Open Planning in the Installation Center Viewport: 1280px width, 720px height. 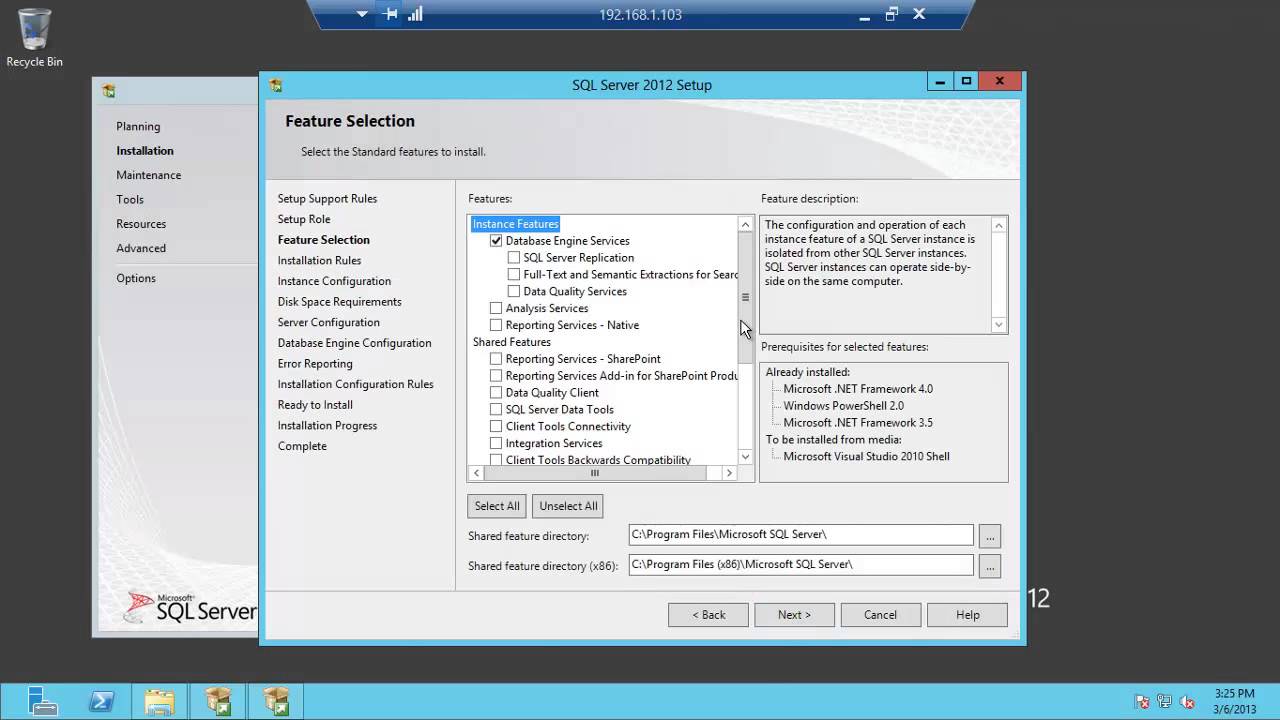138,126
